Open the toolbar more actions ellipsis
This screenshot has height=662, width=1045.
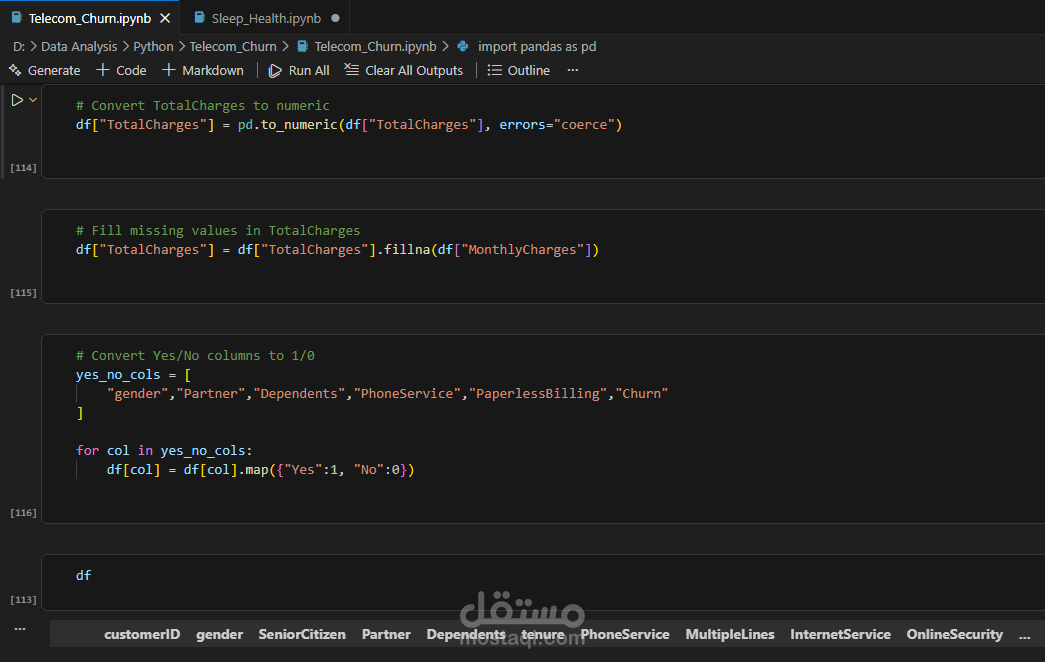(x=572, y=70)
